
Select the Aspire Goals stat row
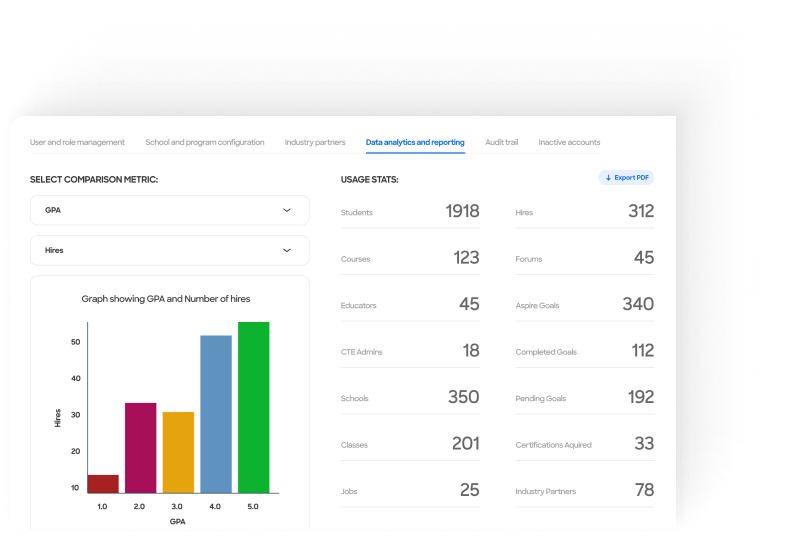(x=584, y=305)
